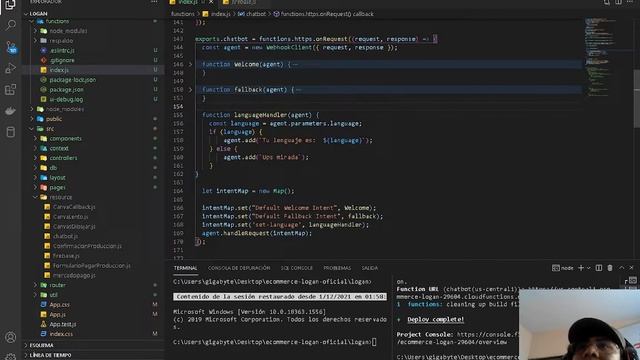Image resolution: width=640 pixels, height=360 pixels.
Task: Close the terminal panel
Action: click(631, 268)
